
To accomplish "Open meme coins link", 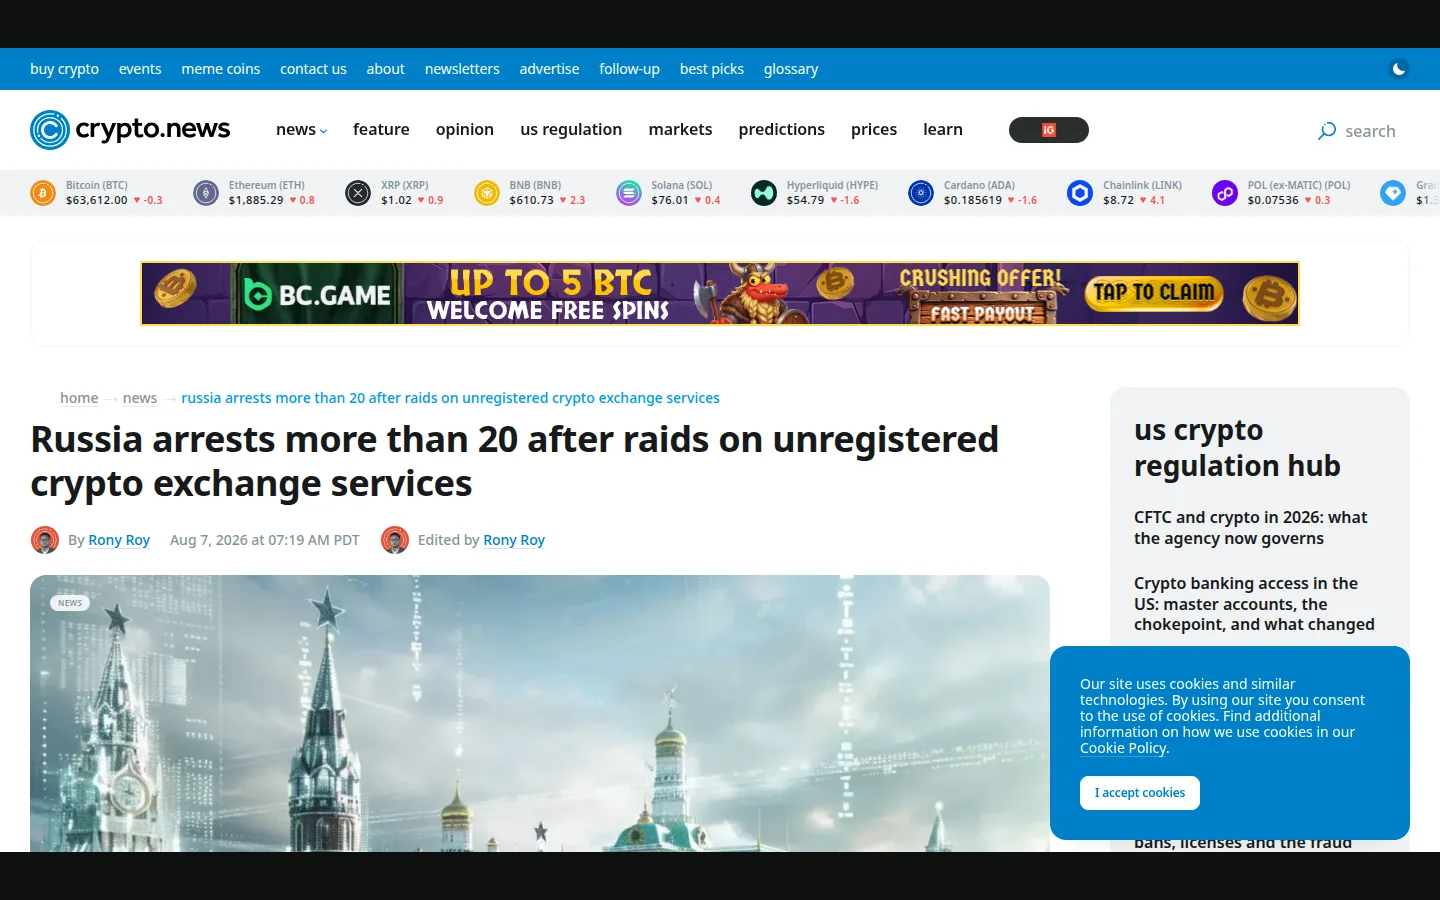I will 221,69.
